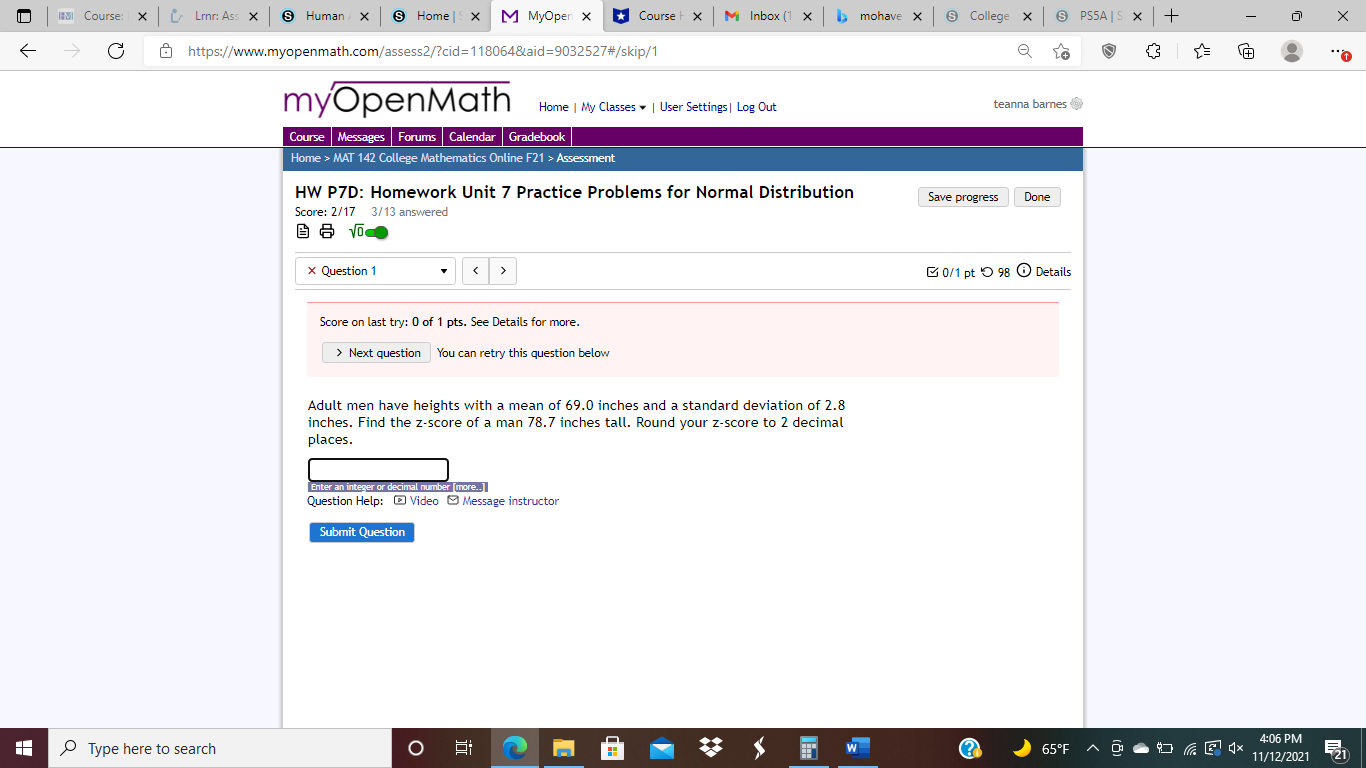Image resolution: width=1366 pixels, height=768 pixels.
Task: Open the Windows Start menu
Action: (x=24, y=748)
